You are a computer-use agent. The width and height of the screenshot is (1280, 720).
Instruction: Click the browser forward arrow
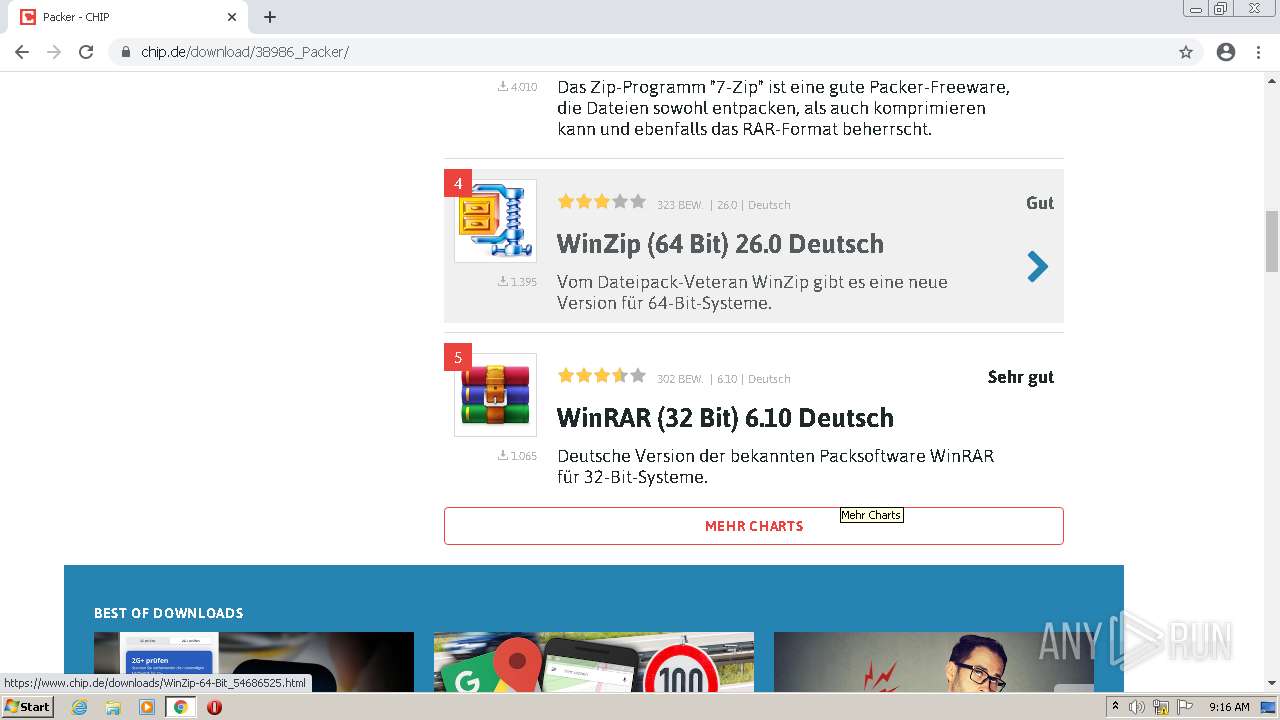[54, 52]
